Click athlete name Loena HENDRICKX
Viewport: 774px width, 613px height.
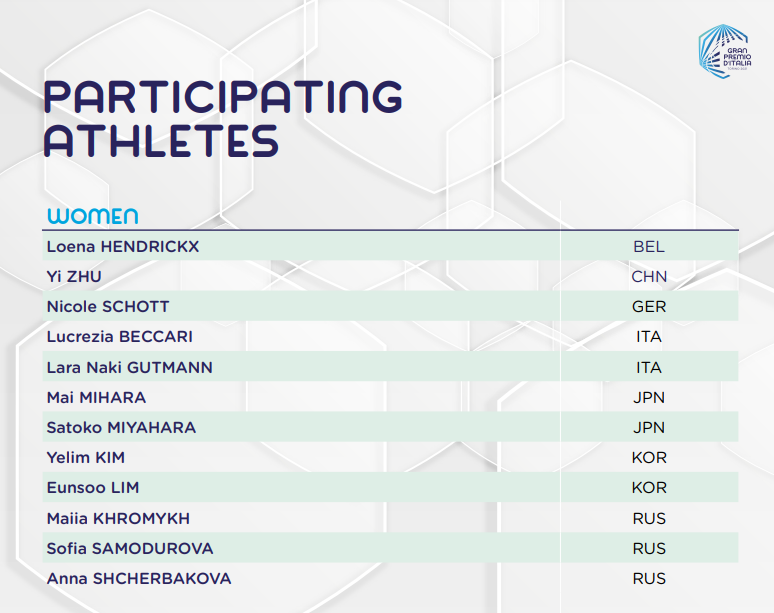pyautogui.click(x=123, y=246)
